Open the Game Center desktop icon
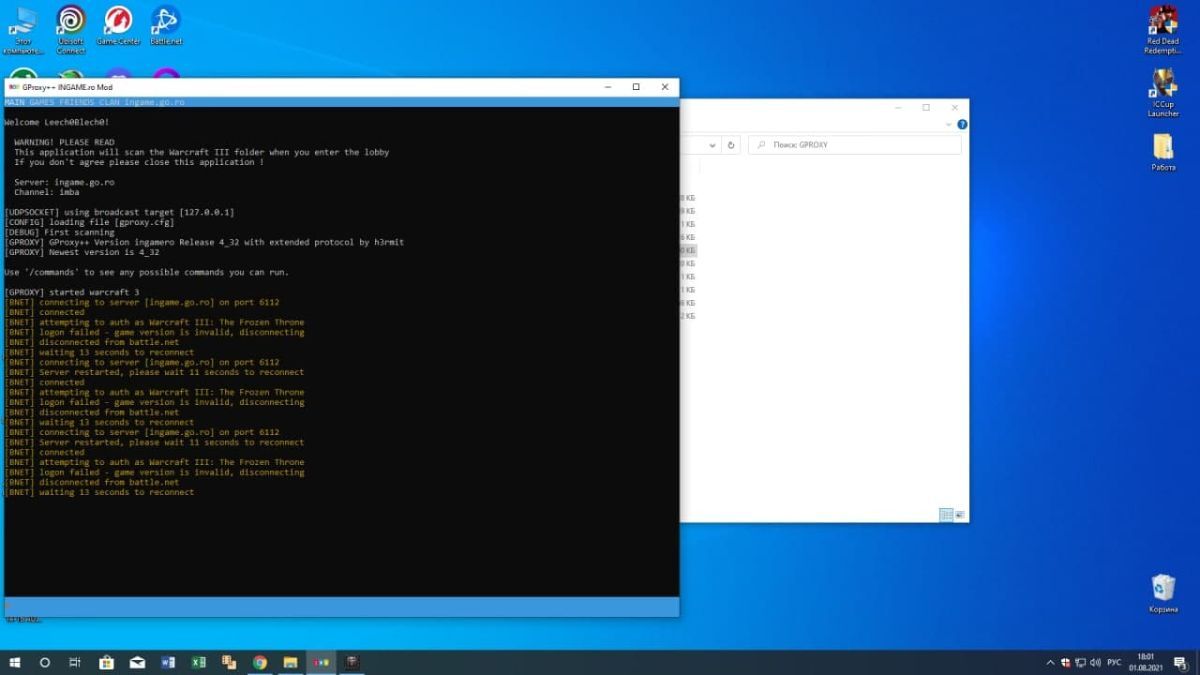 (118, 22)
